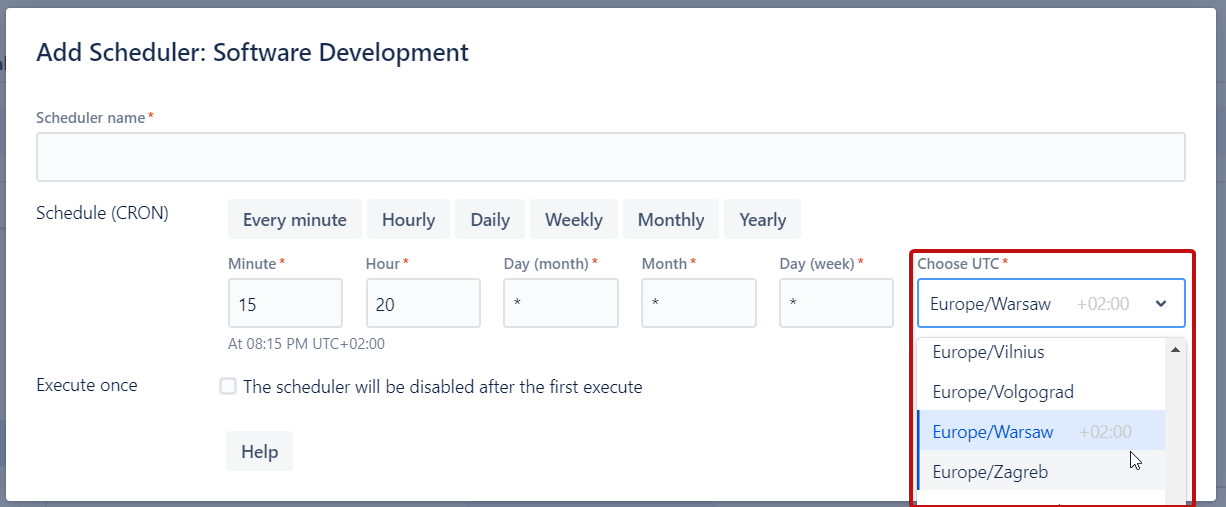
Task: Click the Day (week) field
Action: [836, 303]
